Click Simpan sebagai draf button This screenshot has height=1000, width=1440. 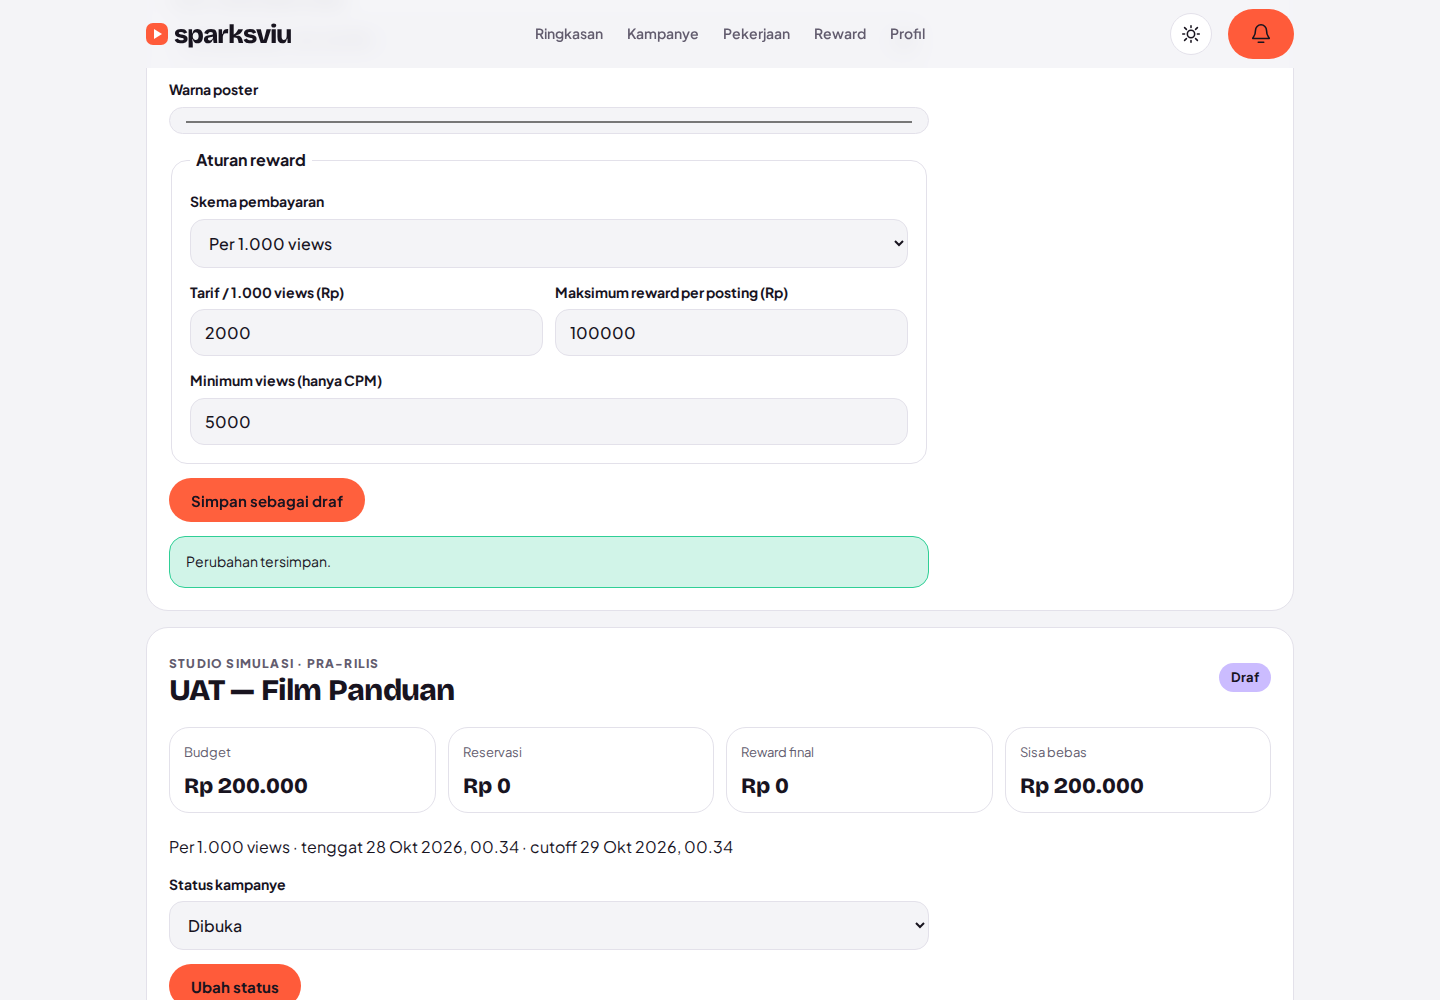[267, 500]
